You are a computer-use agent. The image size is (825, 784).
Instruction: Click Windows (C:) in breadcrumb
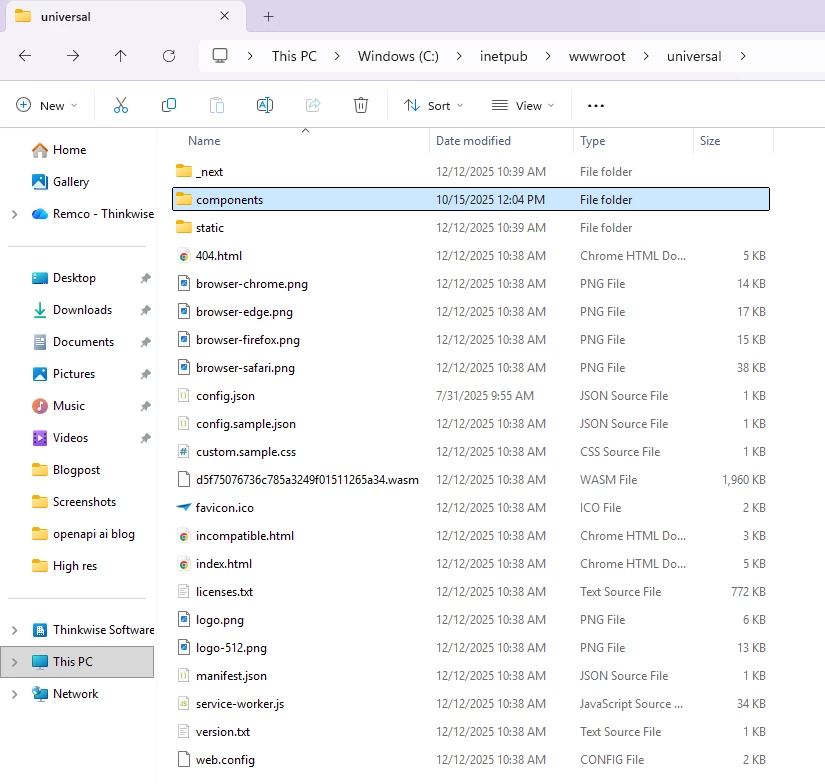tap(398, 56)
